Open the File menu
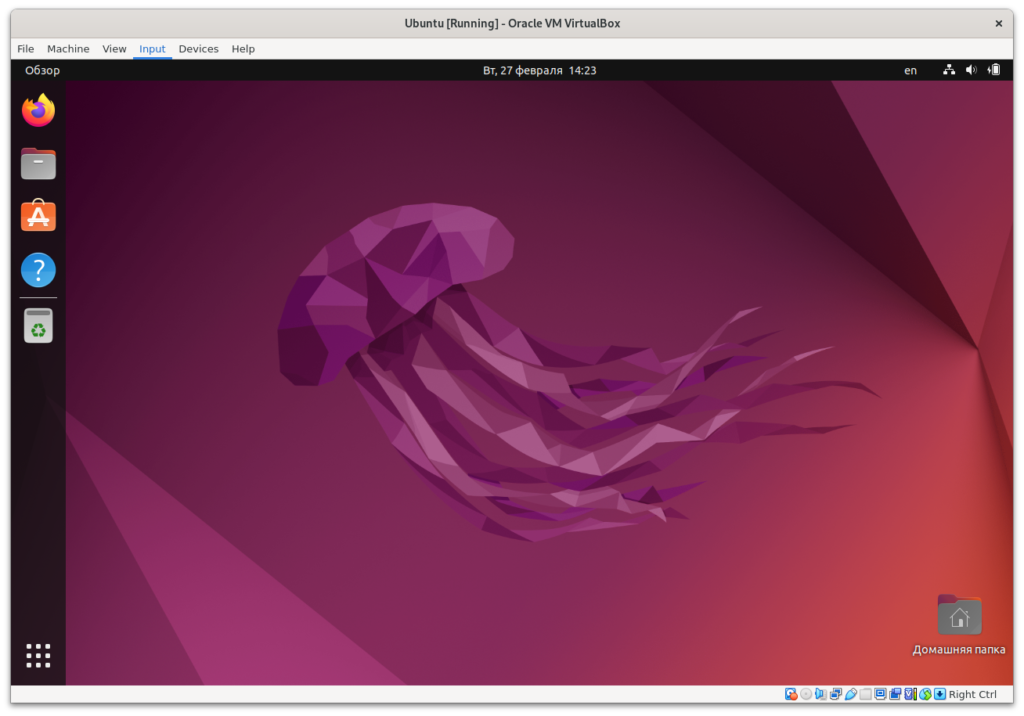This screenshot has height=716, width=1024. (25, 49)
